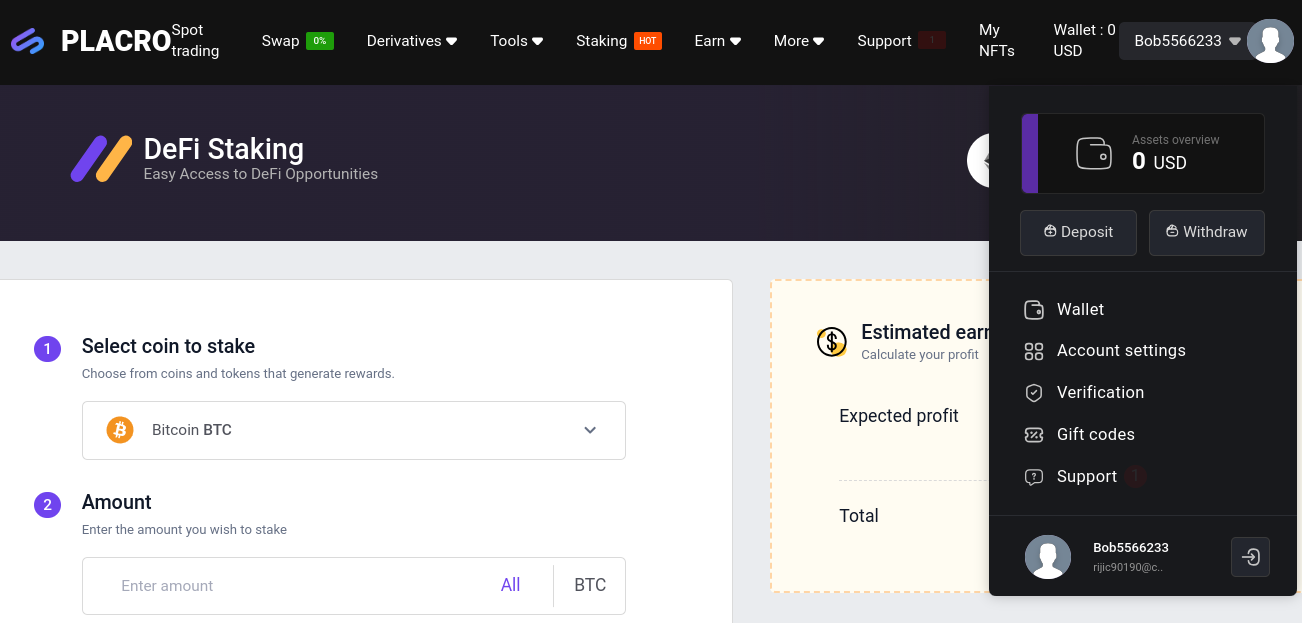Image resolution: width=1302 pixels, height=623 pixels.
Task: Click the Enter amount input field
Action: [290, 585]
